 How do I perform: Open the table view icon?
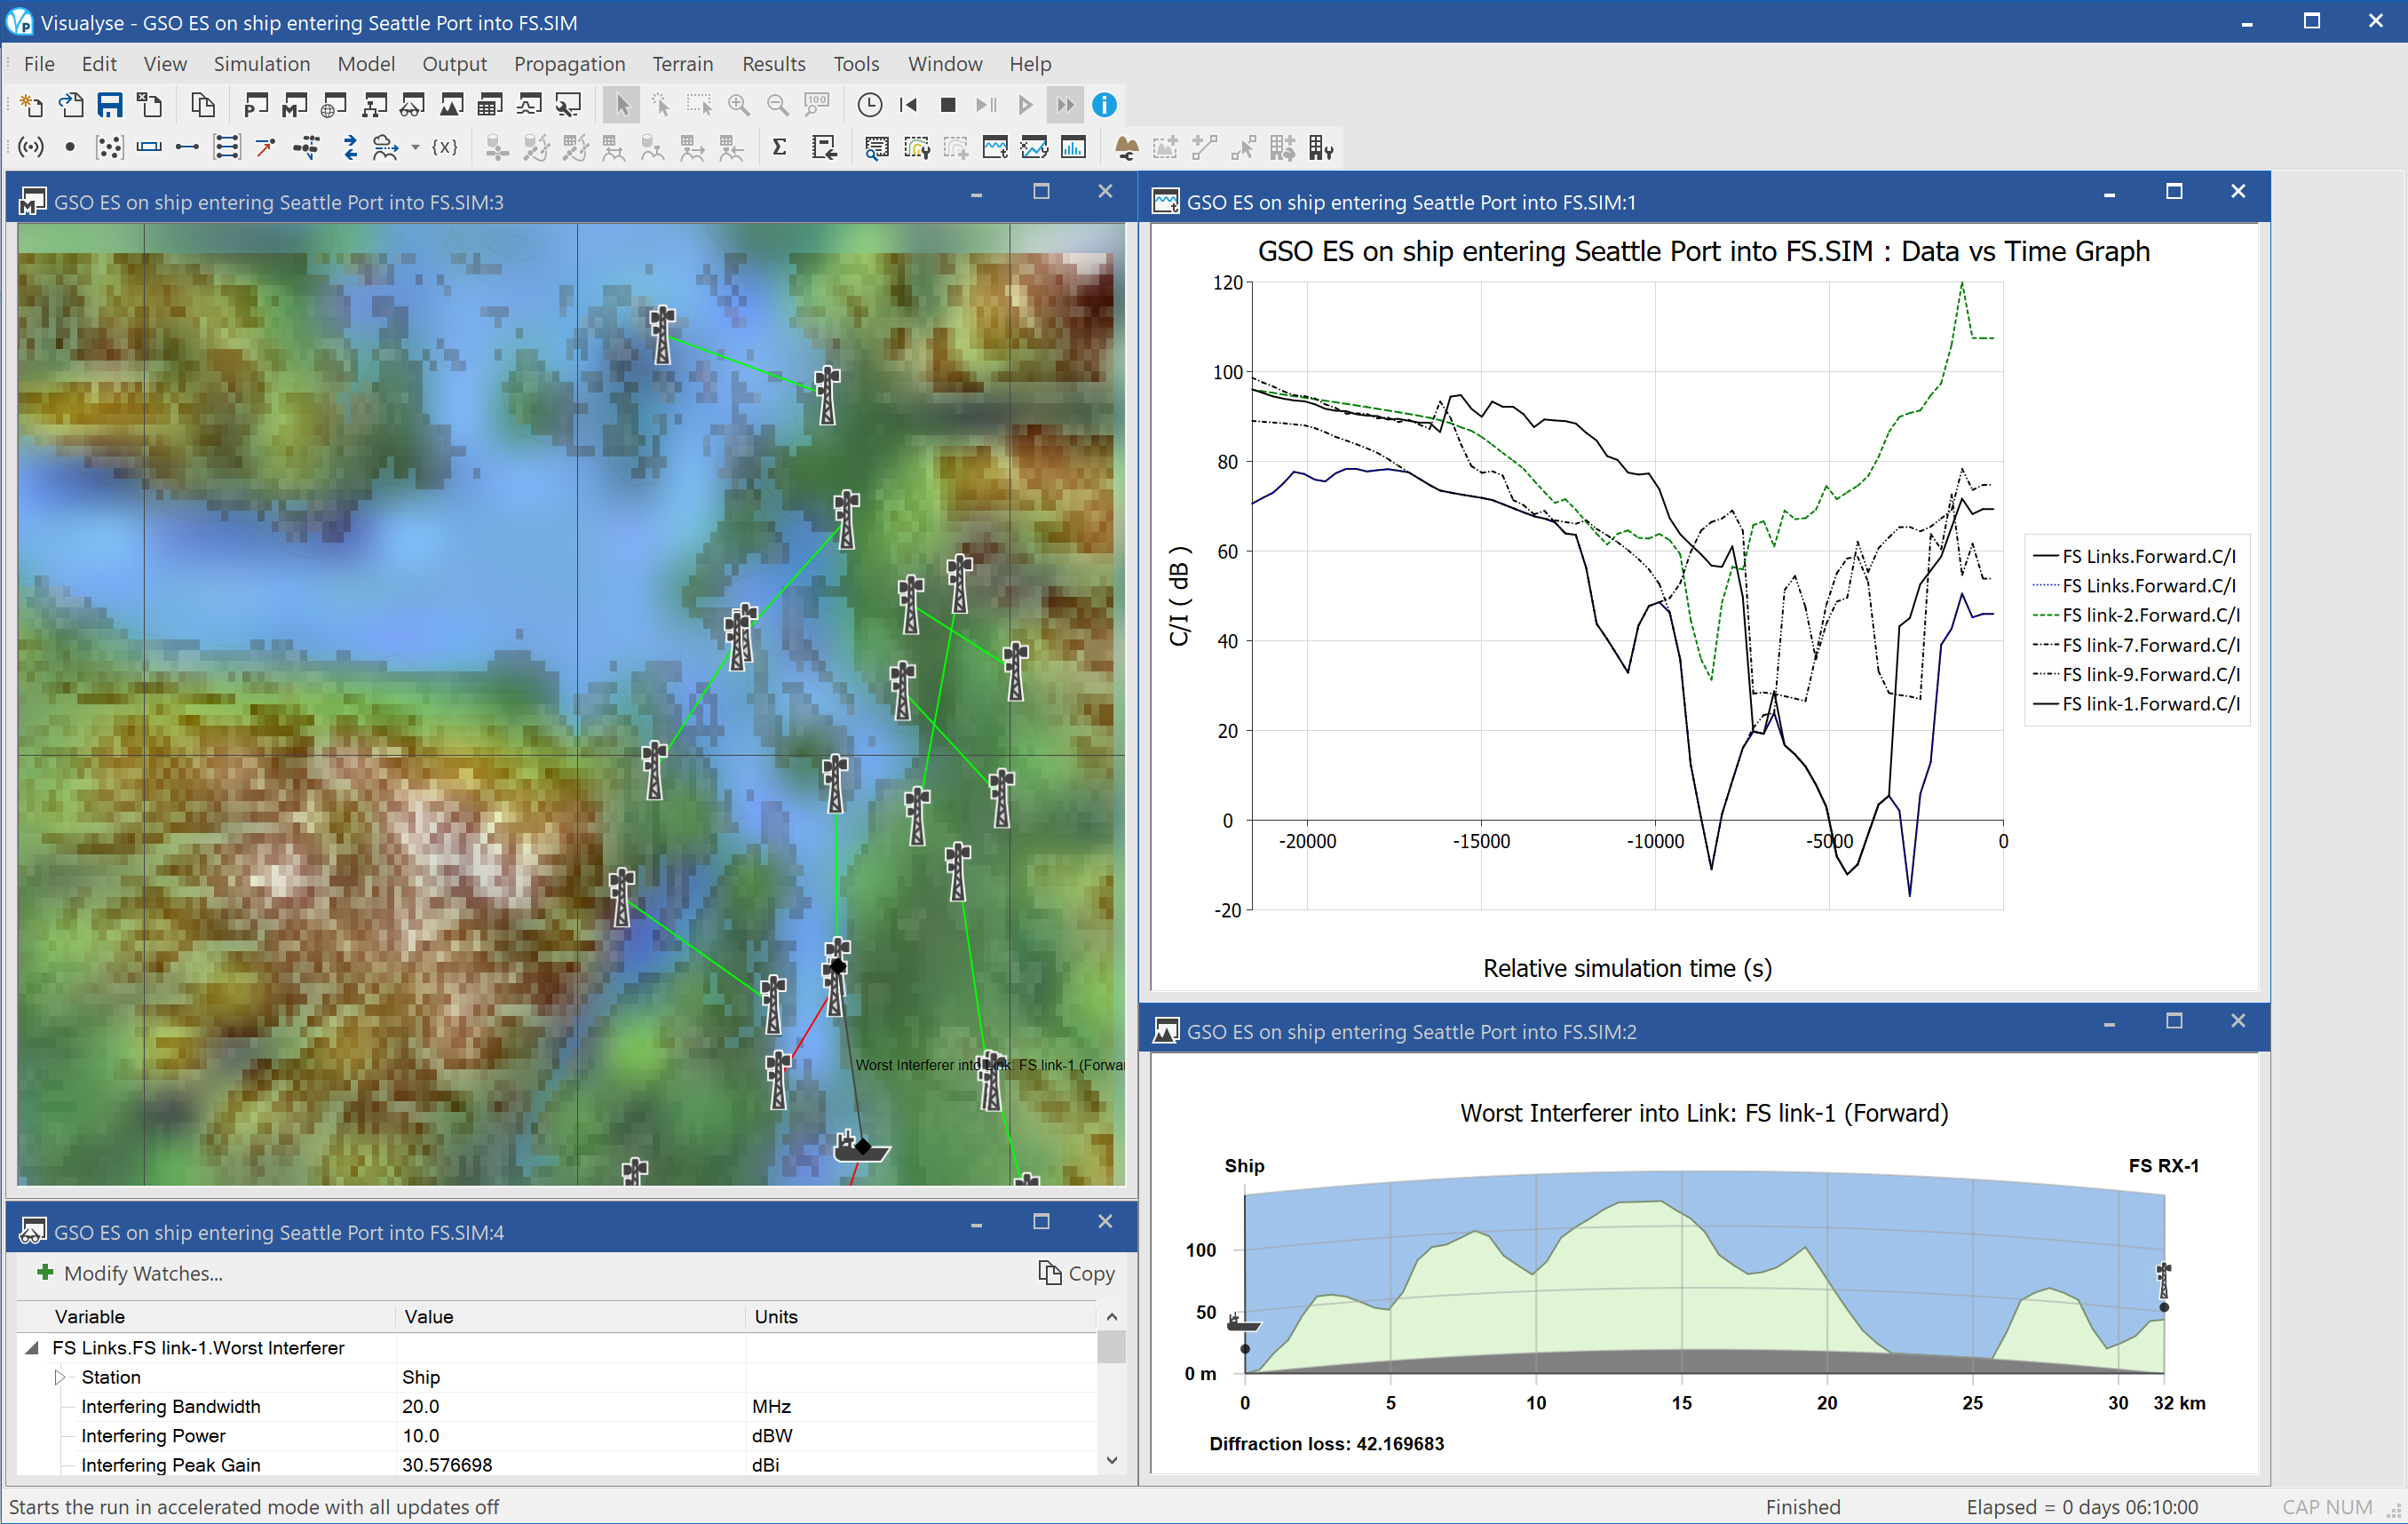click(490, 105)
